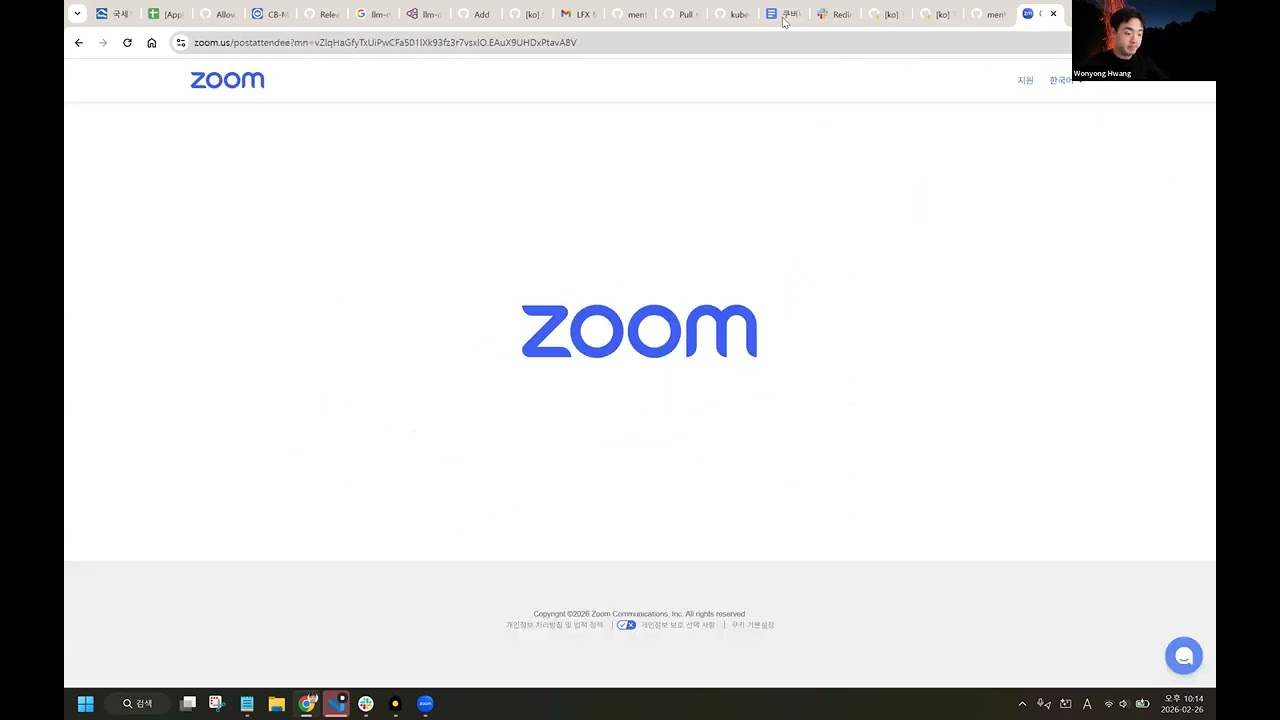Open File Explorer from the taskbar
Screen dimensions: 1280x720
[x=277, y=704]
